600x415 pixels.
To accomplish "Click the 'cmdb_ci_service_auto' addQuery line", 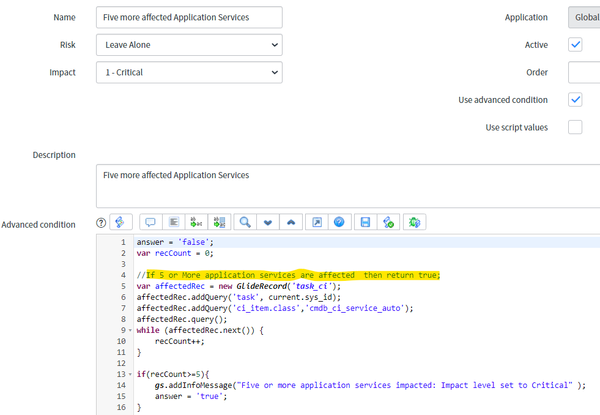I will point(275,308).
